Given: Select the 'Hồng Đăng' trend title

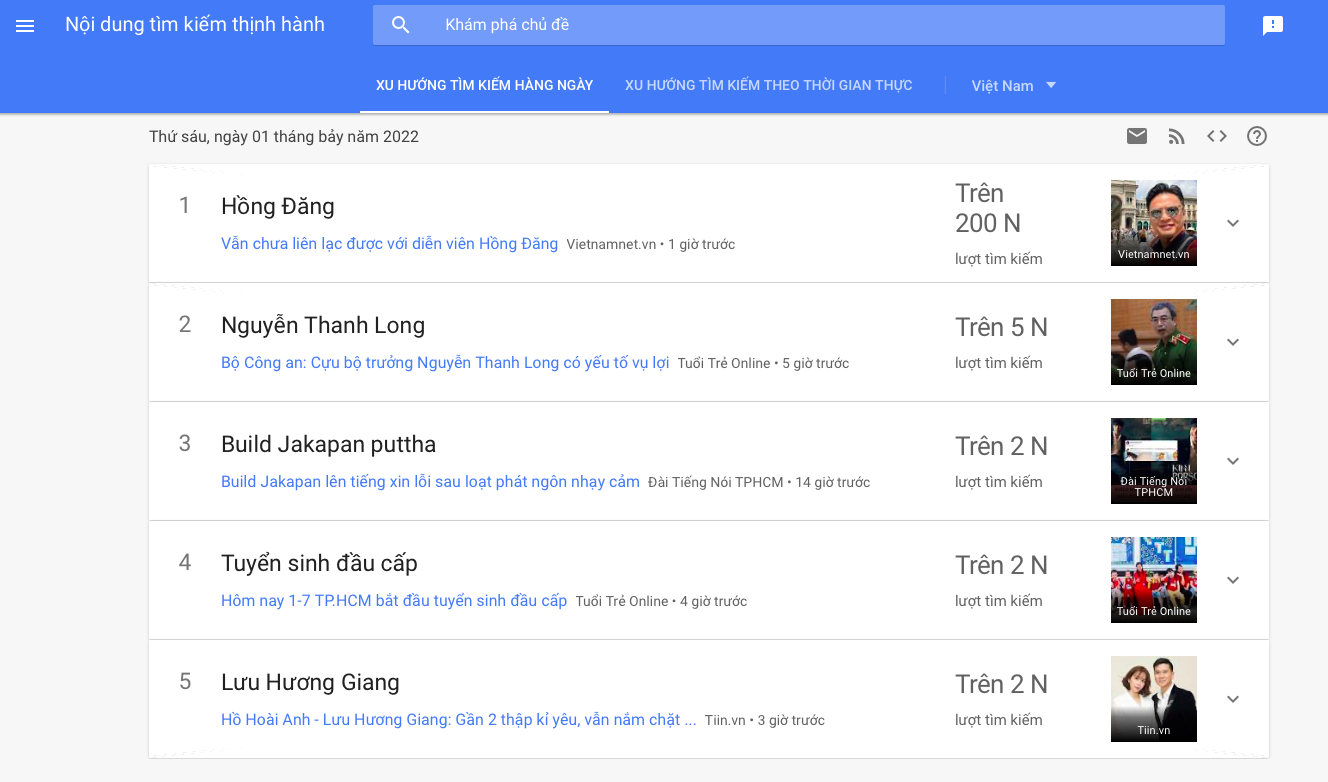Looking at the screenshot, I should click(278, 206).
